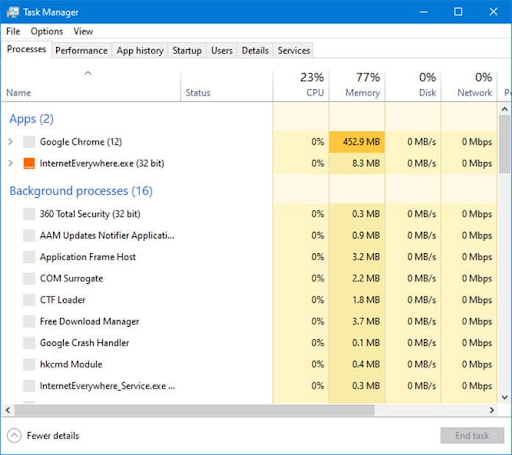Expand the InternetEverywhere.exe process group
This screenshot has height=455, width=512.
point(11,163)
